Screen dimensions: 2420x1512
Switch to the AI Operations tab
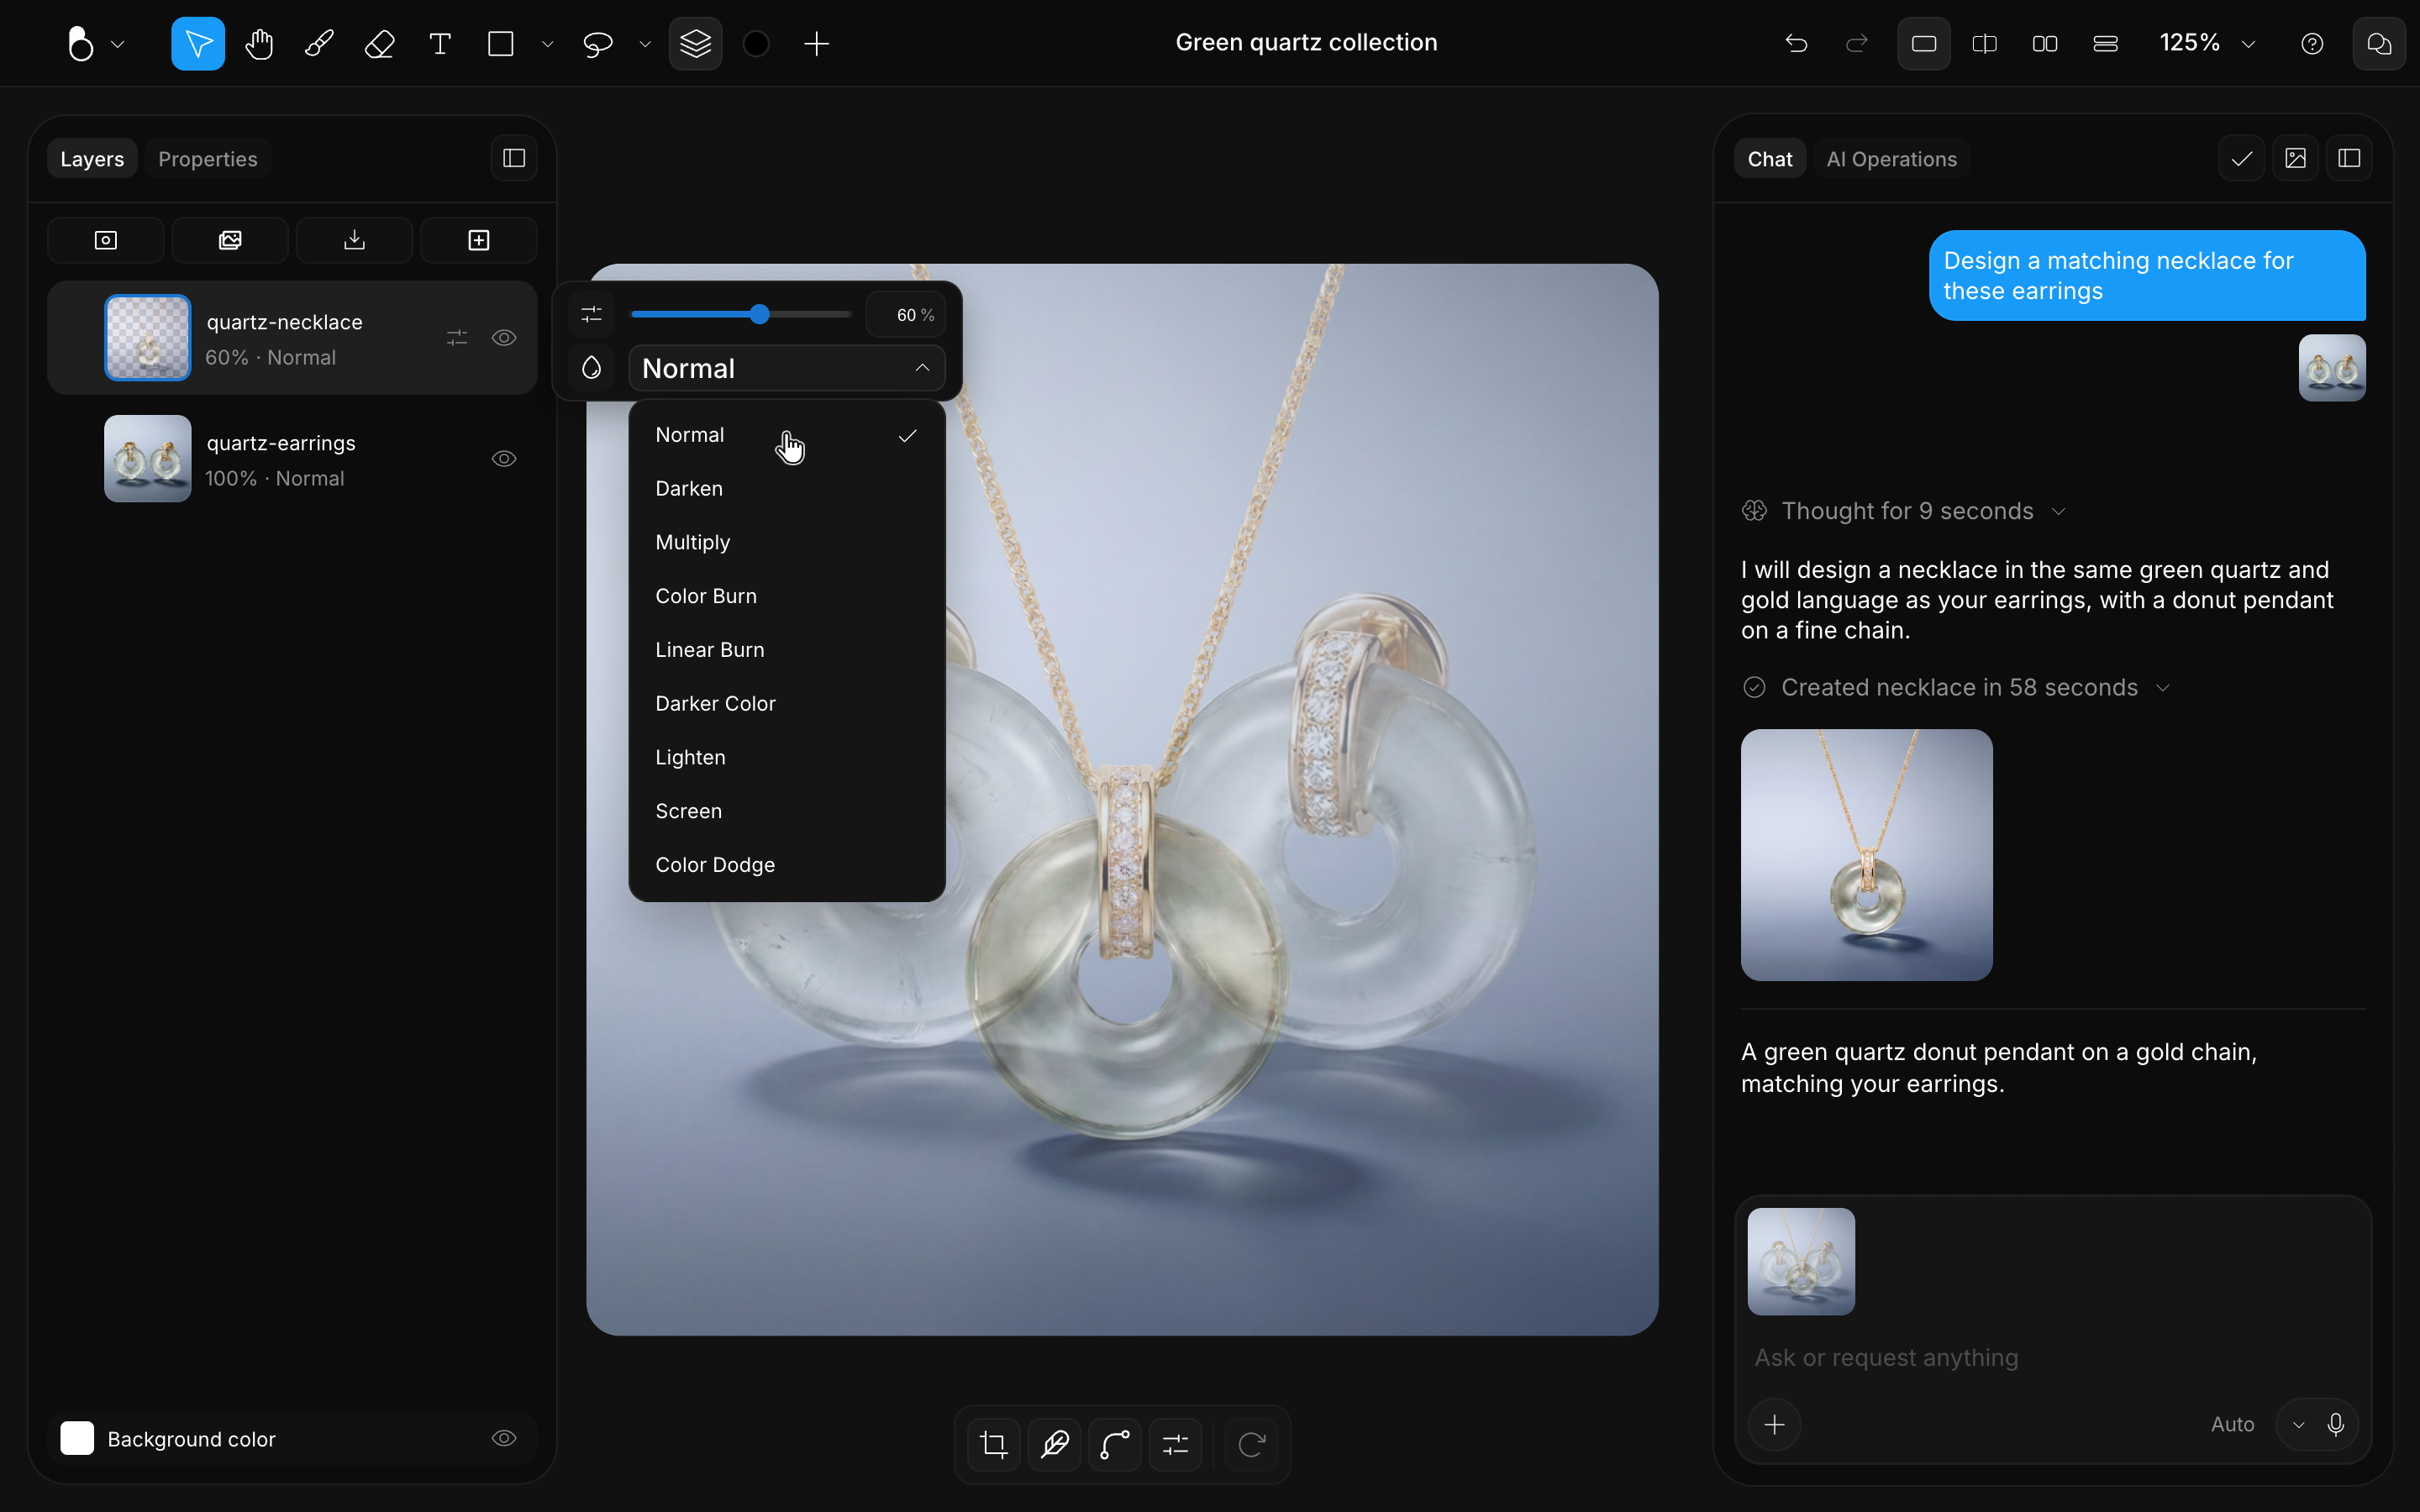(x=1891, y=159)
